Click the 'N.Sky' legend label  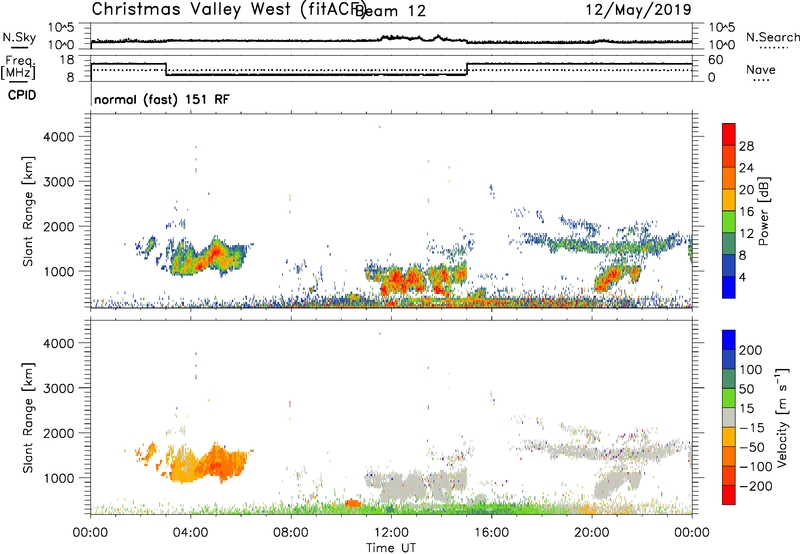[x=19, y=37]
